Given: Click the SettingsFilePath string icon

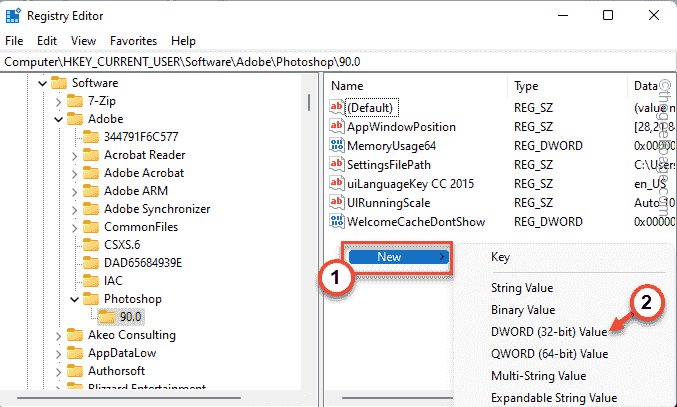Looking at the screenshot, I should (x=337, y=165).
